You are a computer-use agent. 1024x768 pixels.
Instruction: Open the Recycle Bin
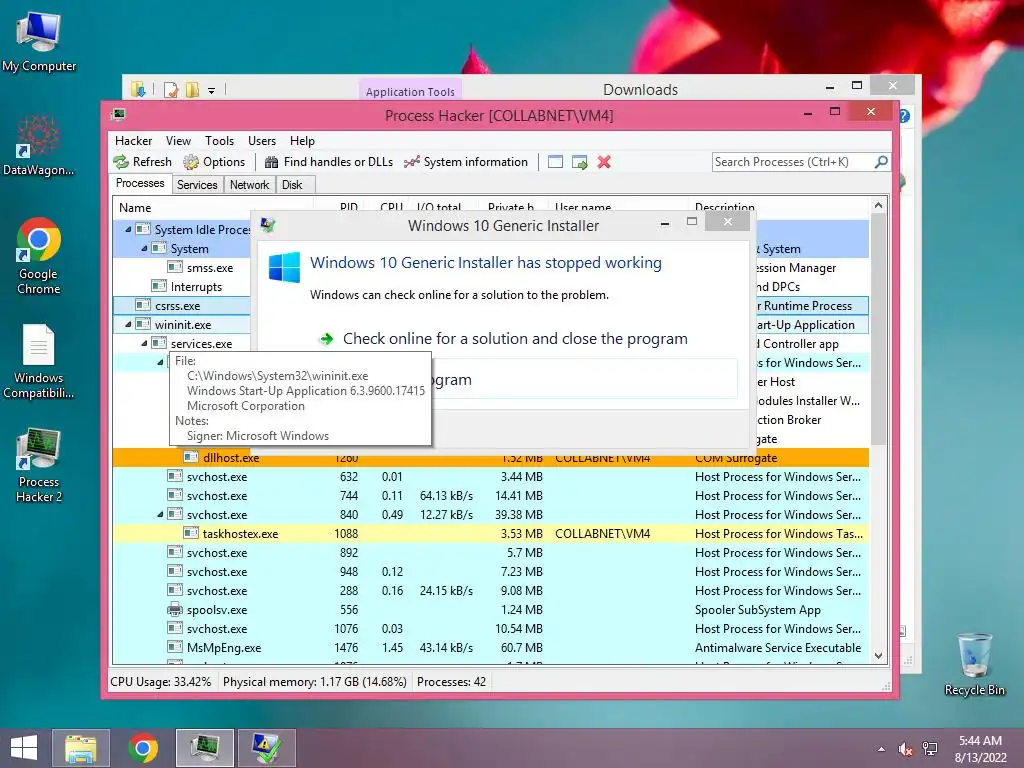(975, 664)
